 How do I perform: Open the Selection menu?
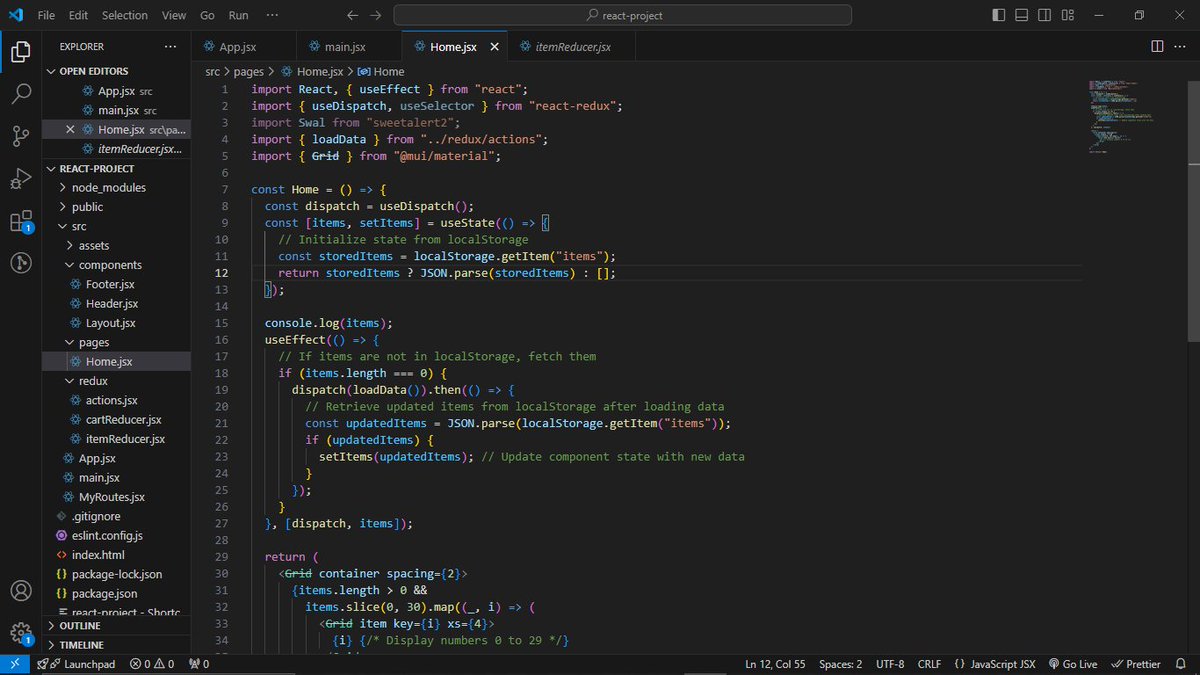pyautogui.click(x=124, y=15)
